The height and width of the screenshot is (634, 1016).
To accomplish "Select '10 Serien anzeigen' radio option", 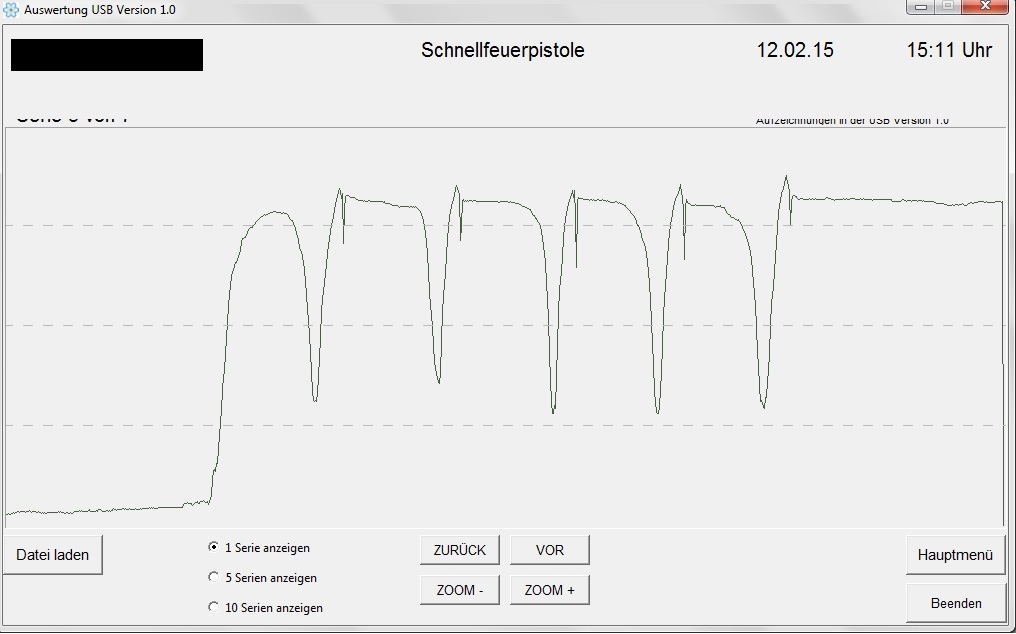I will point(213,607).
